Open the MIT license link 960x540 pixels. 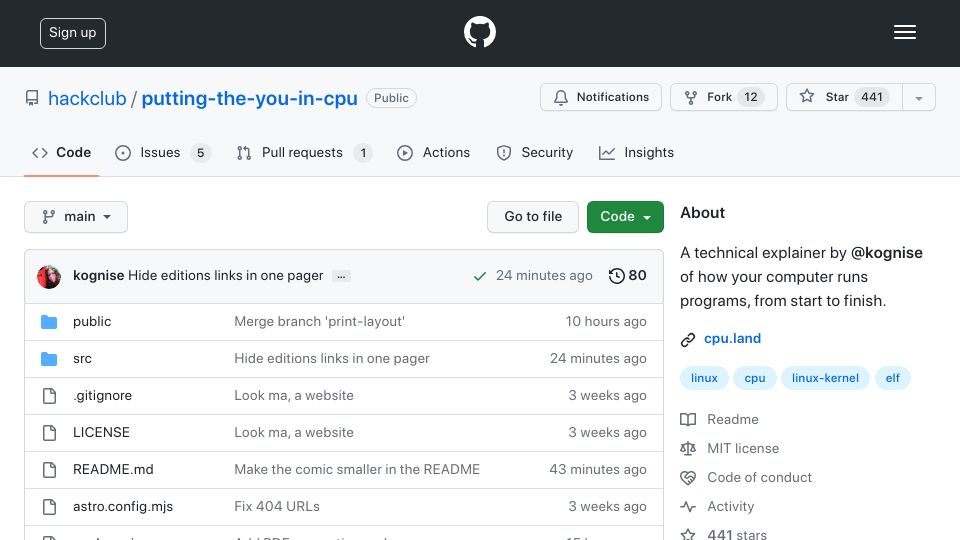tap(743, 448)
